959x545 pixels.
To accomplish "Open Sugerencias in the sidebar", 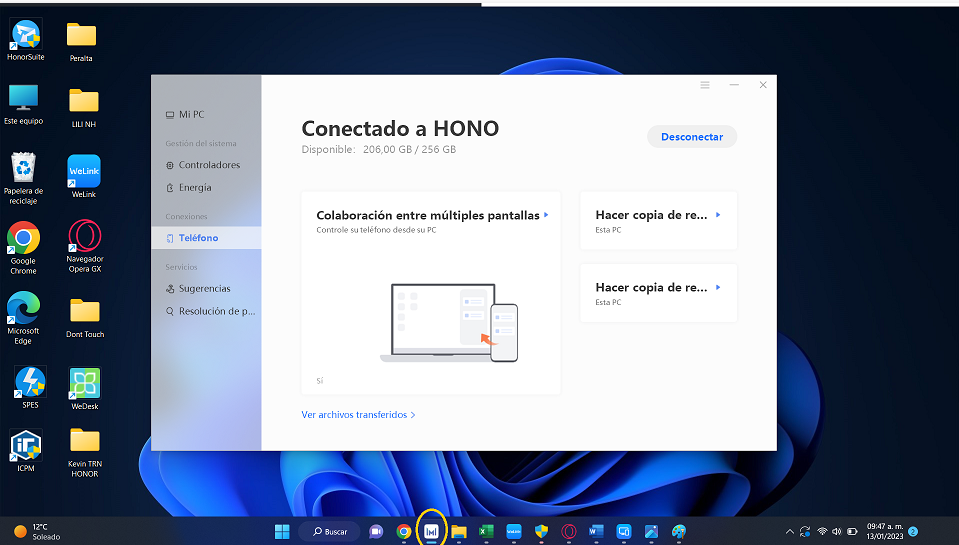I will point(204,289).
